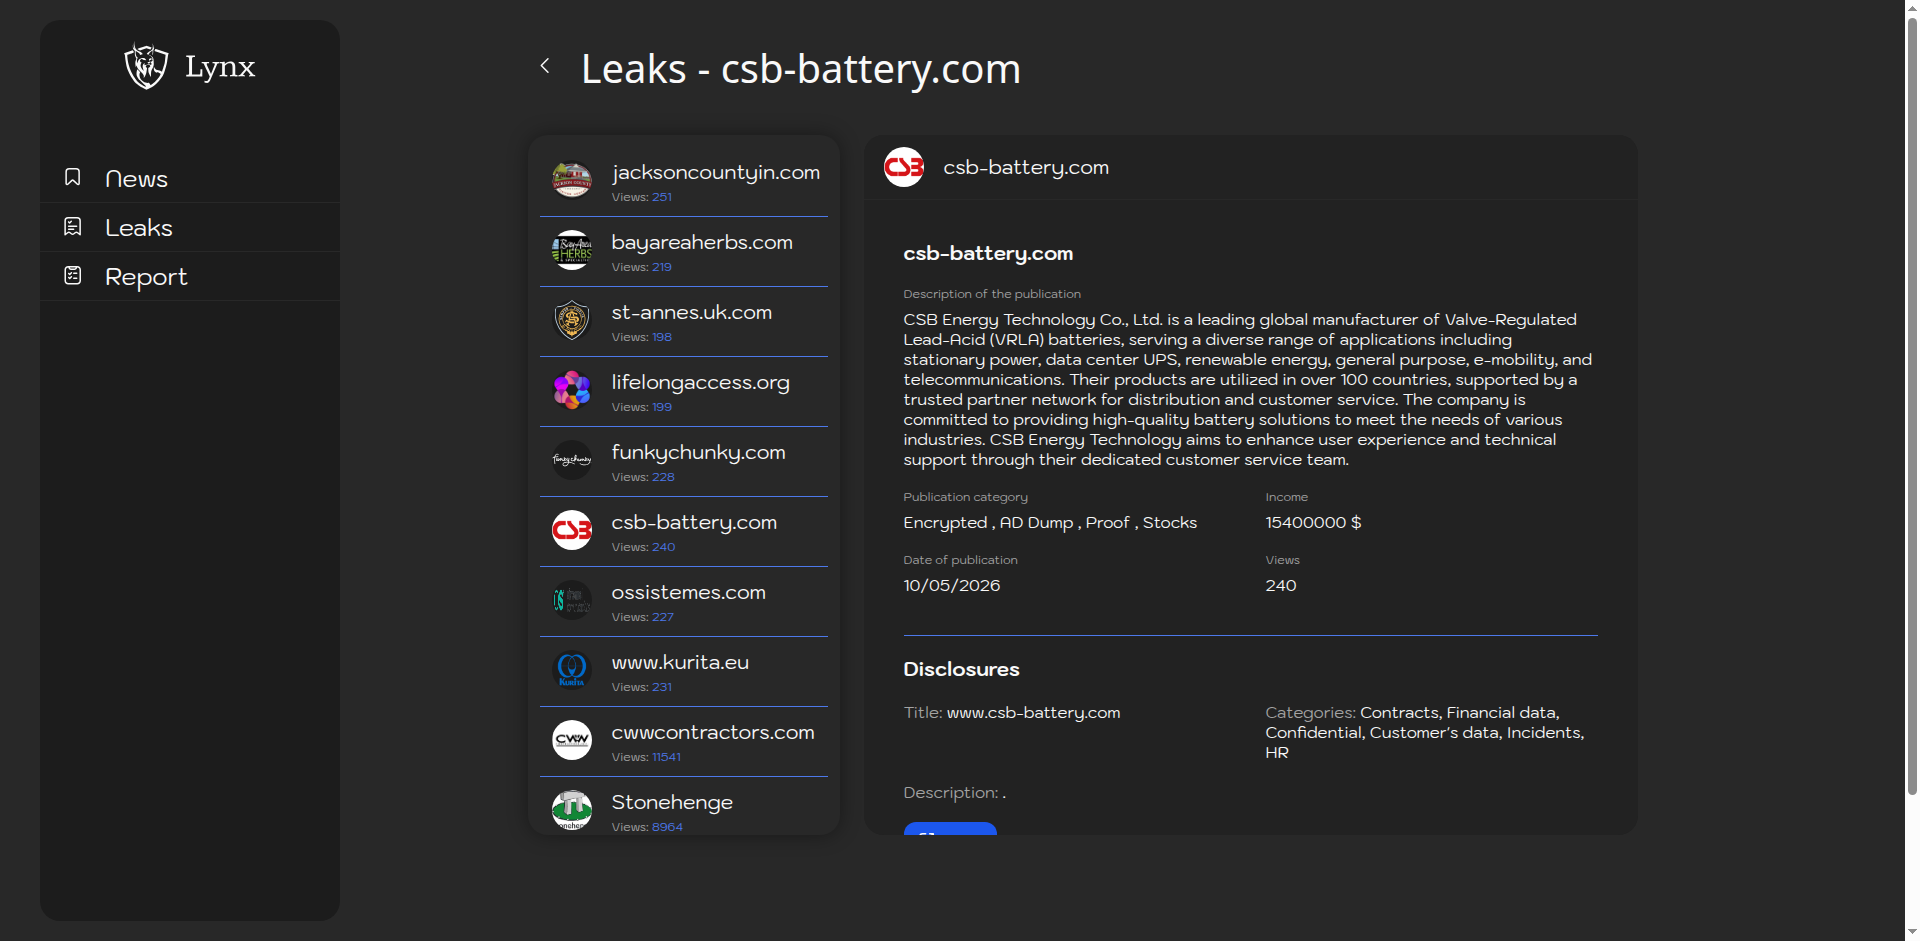Click the publication date '10/05/2026'
The width and height of the screenshot is (1920, 941).
pyautogui.click(x=952, y=586)
